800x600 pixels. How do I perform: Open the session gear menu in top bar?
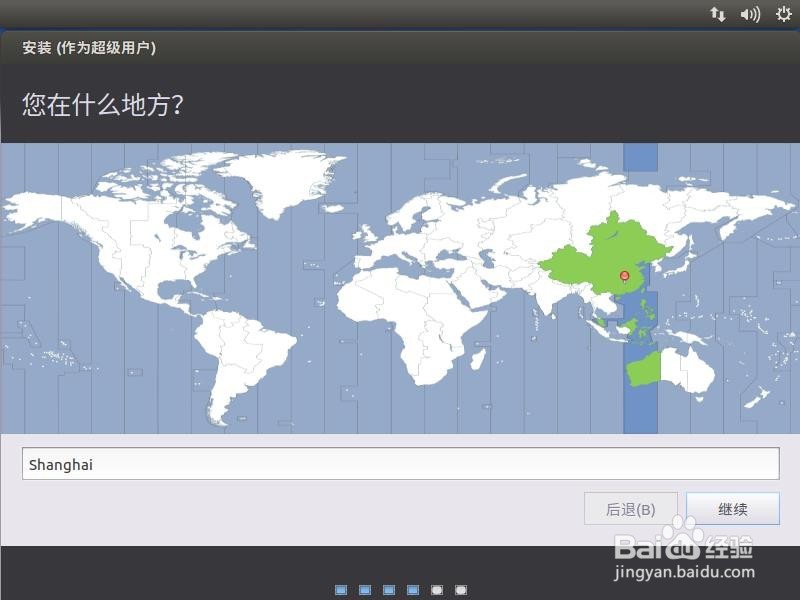point(785,14)
